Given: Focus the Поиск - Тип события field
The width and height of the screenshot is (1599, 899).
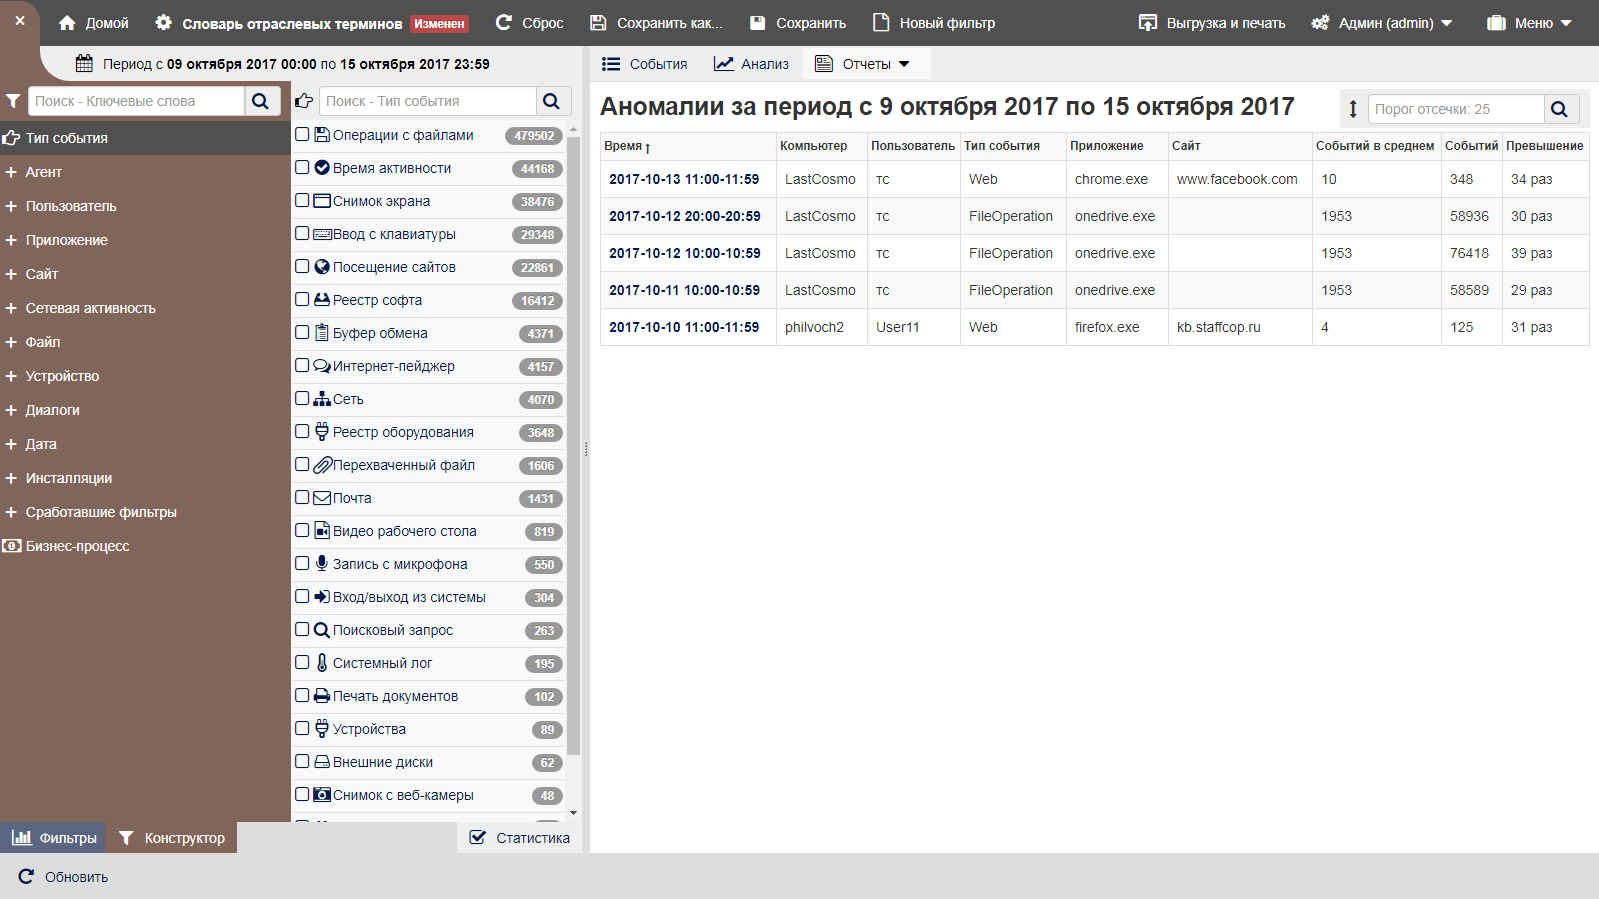Looking at the screenshot, I should pyautogui.click(x=429, y=101).
